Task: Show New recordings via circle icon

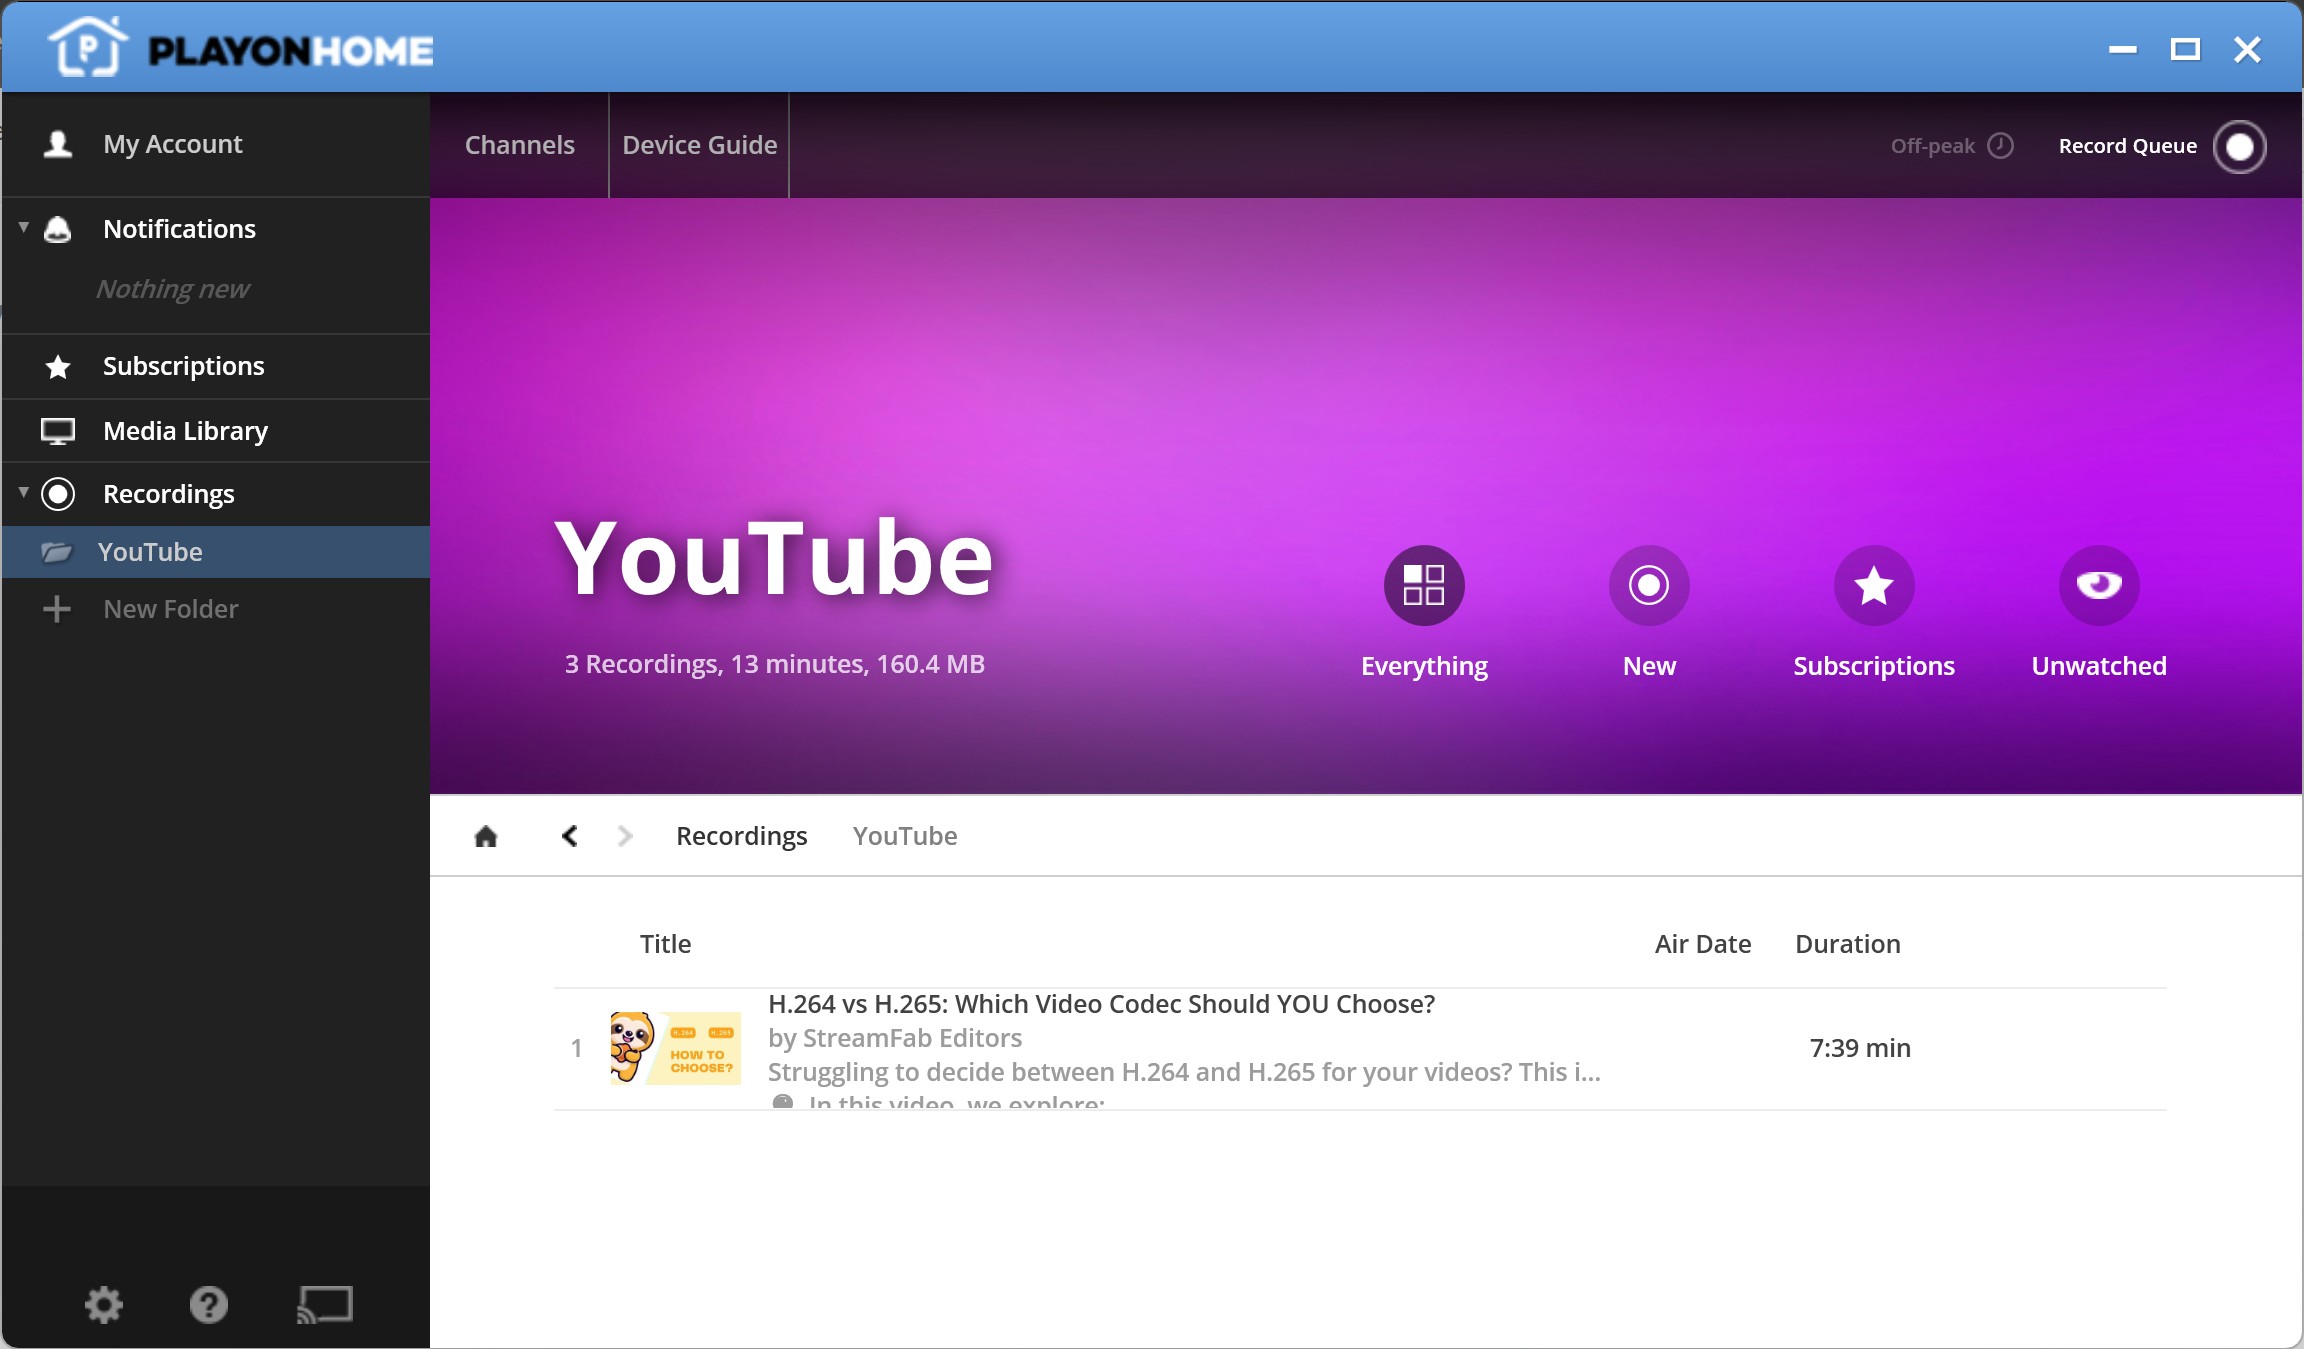Action: (1649, 585)
